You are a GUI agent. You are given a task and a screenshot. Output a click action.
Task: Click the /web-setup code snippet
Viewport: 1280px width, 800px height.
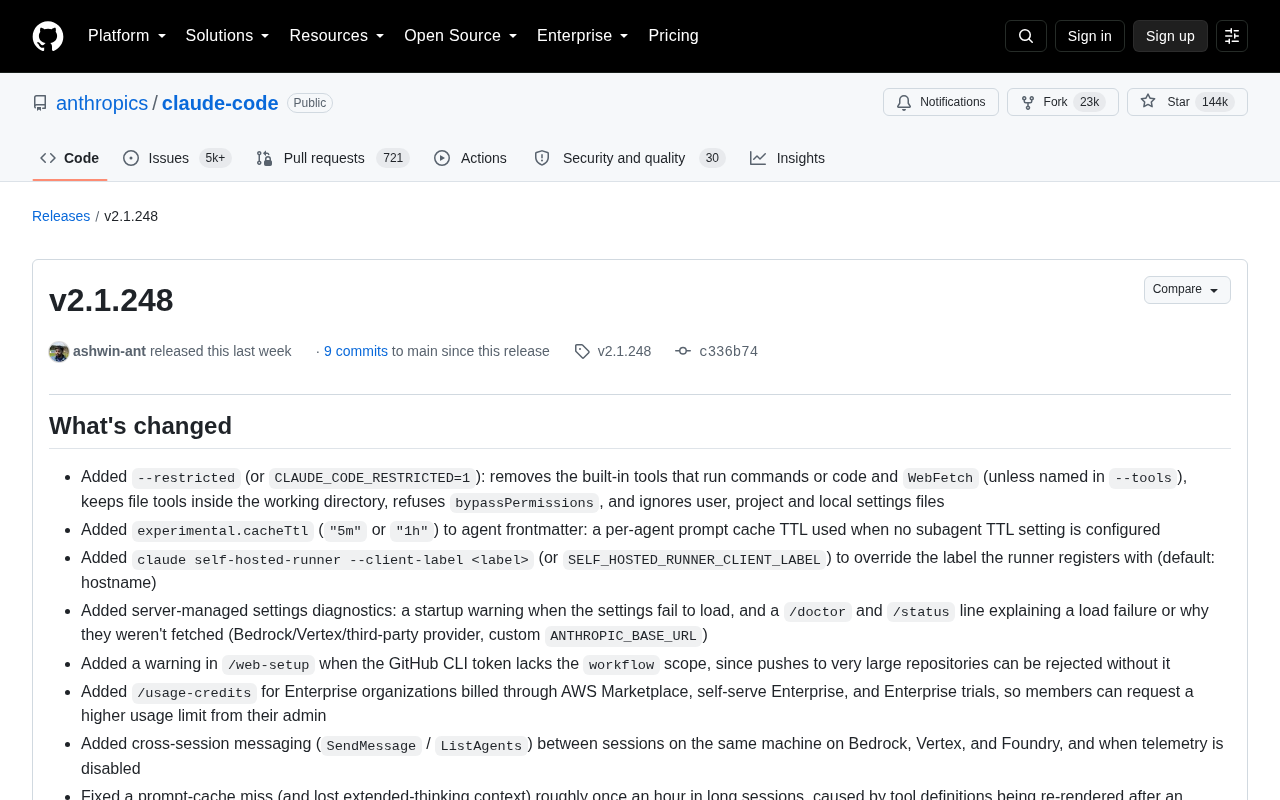pos(269,665)
